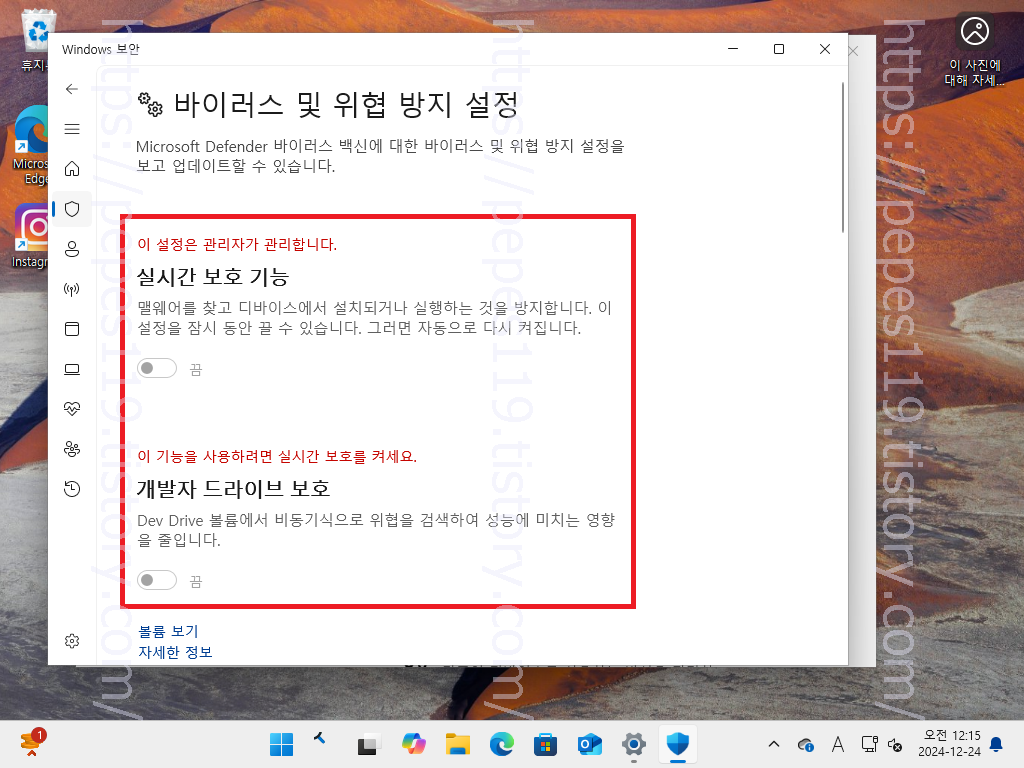Image resolution: width=1024 pixels, height=768 pixels.
Task: Open Microsoft Store from taskbar
Action: tap(545, 744)
